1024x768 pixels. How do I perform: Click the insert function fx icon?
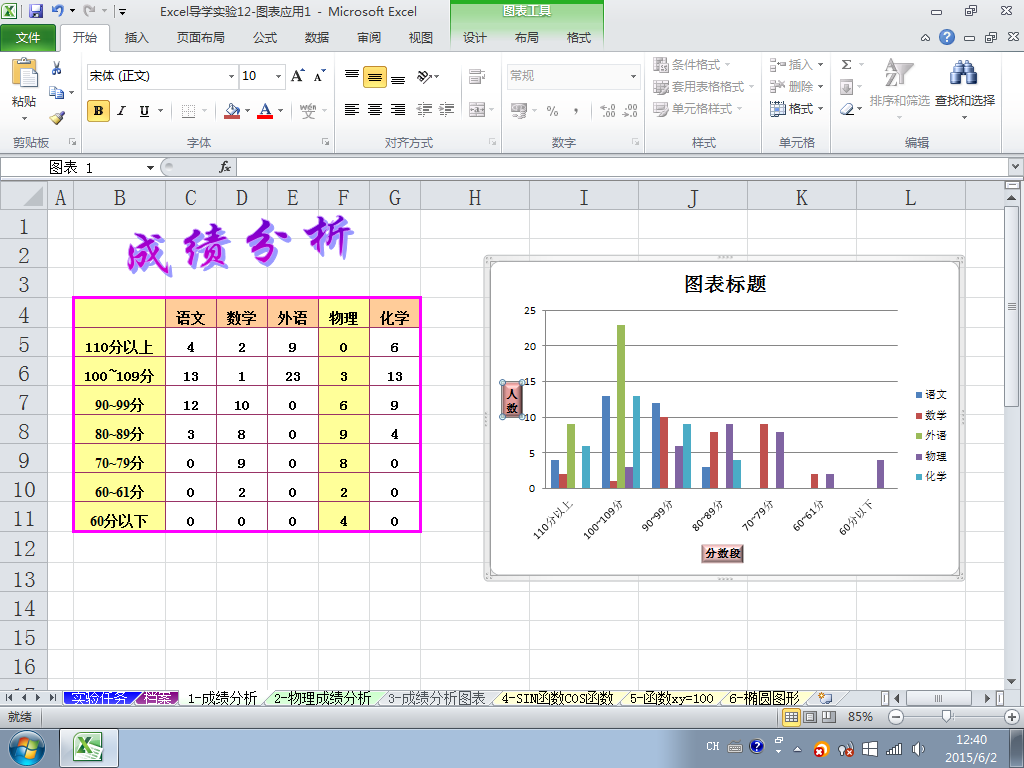225,167
